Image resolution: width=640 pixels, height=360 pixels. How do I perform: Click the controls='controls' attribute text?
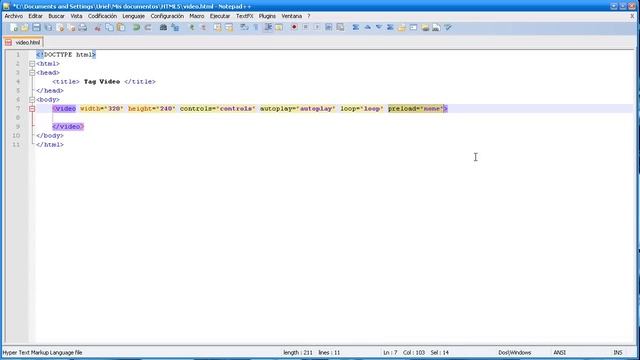click(218, 109)
